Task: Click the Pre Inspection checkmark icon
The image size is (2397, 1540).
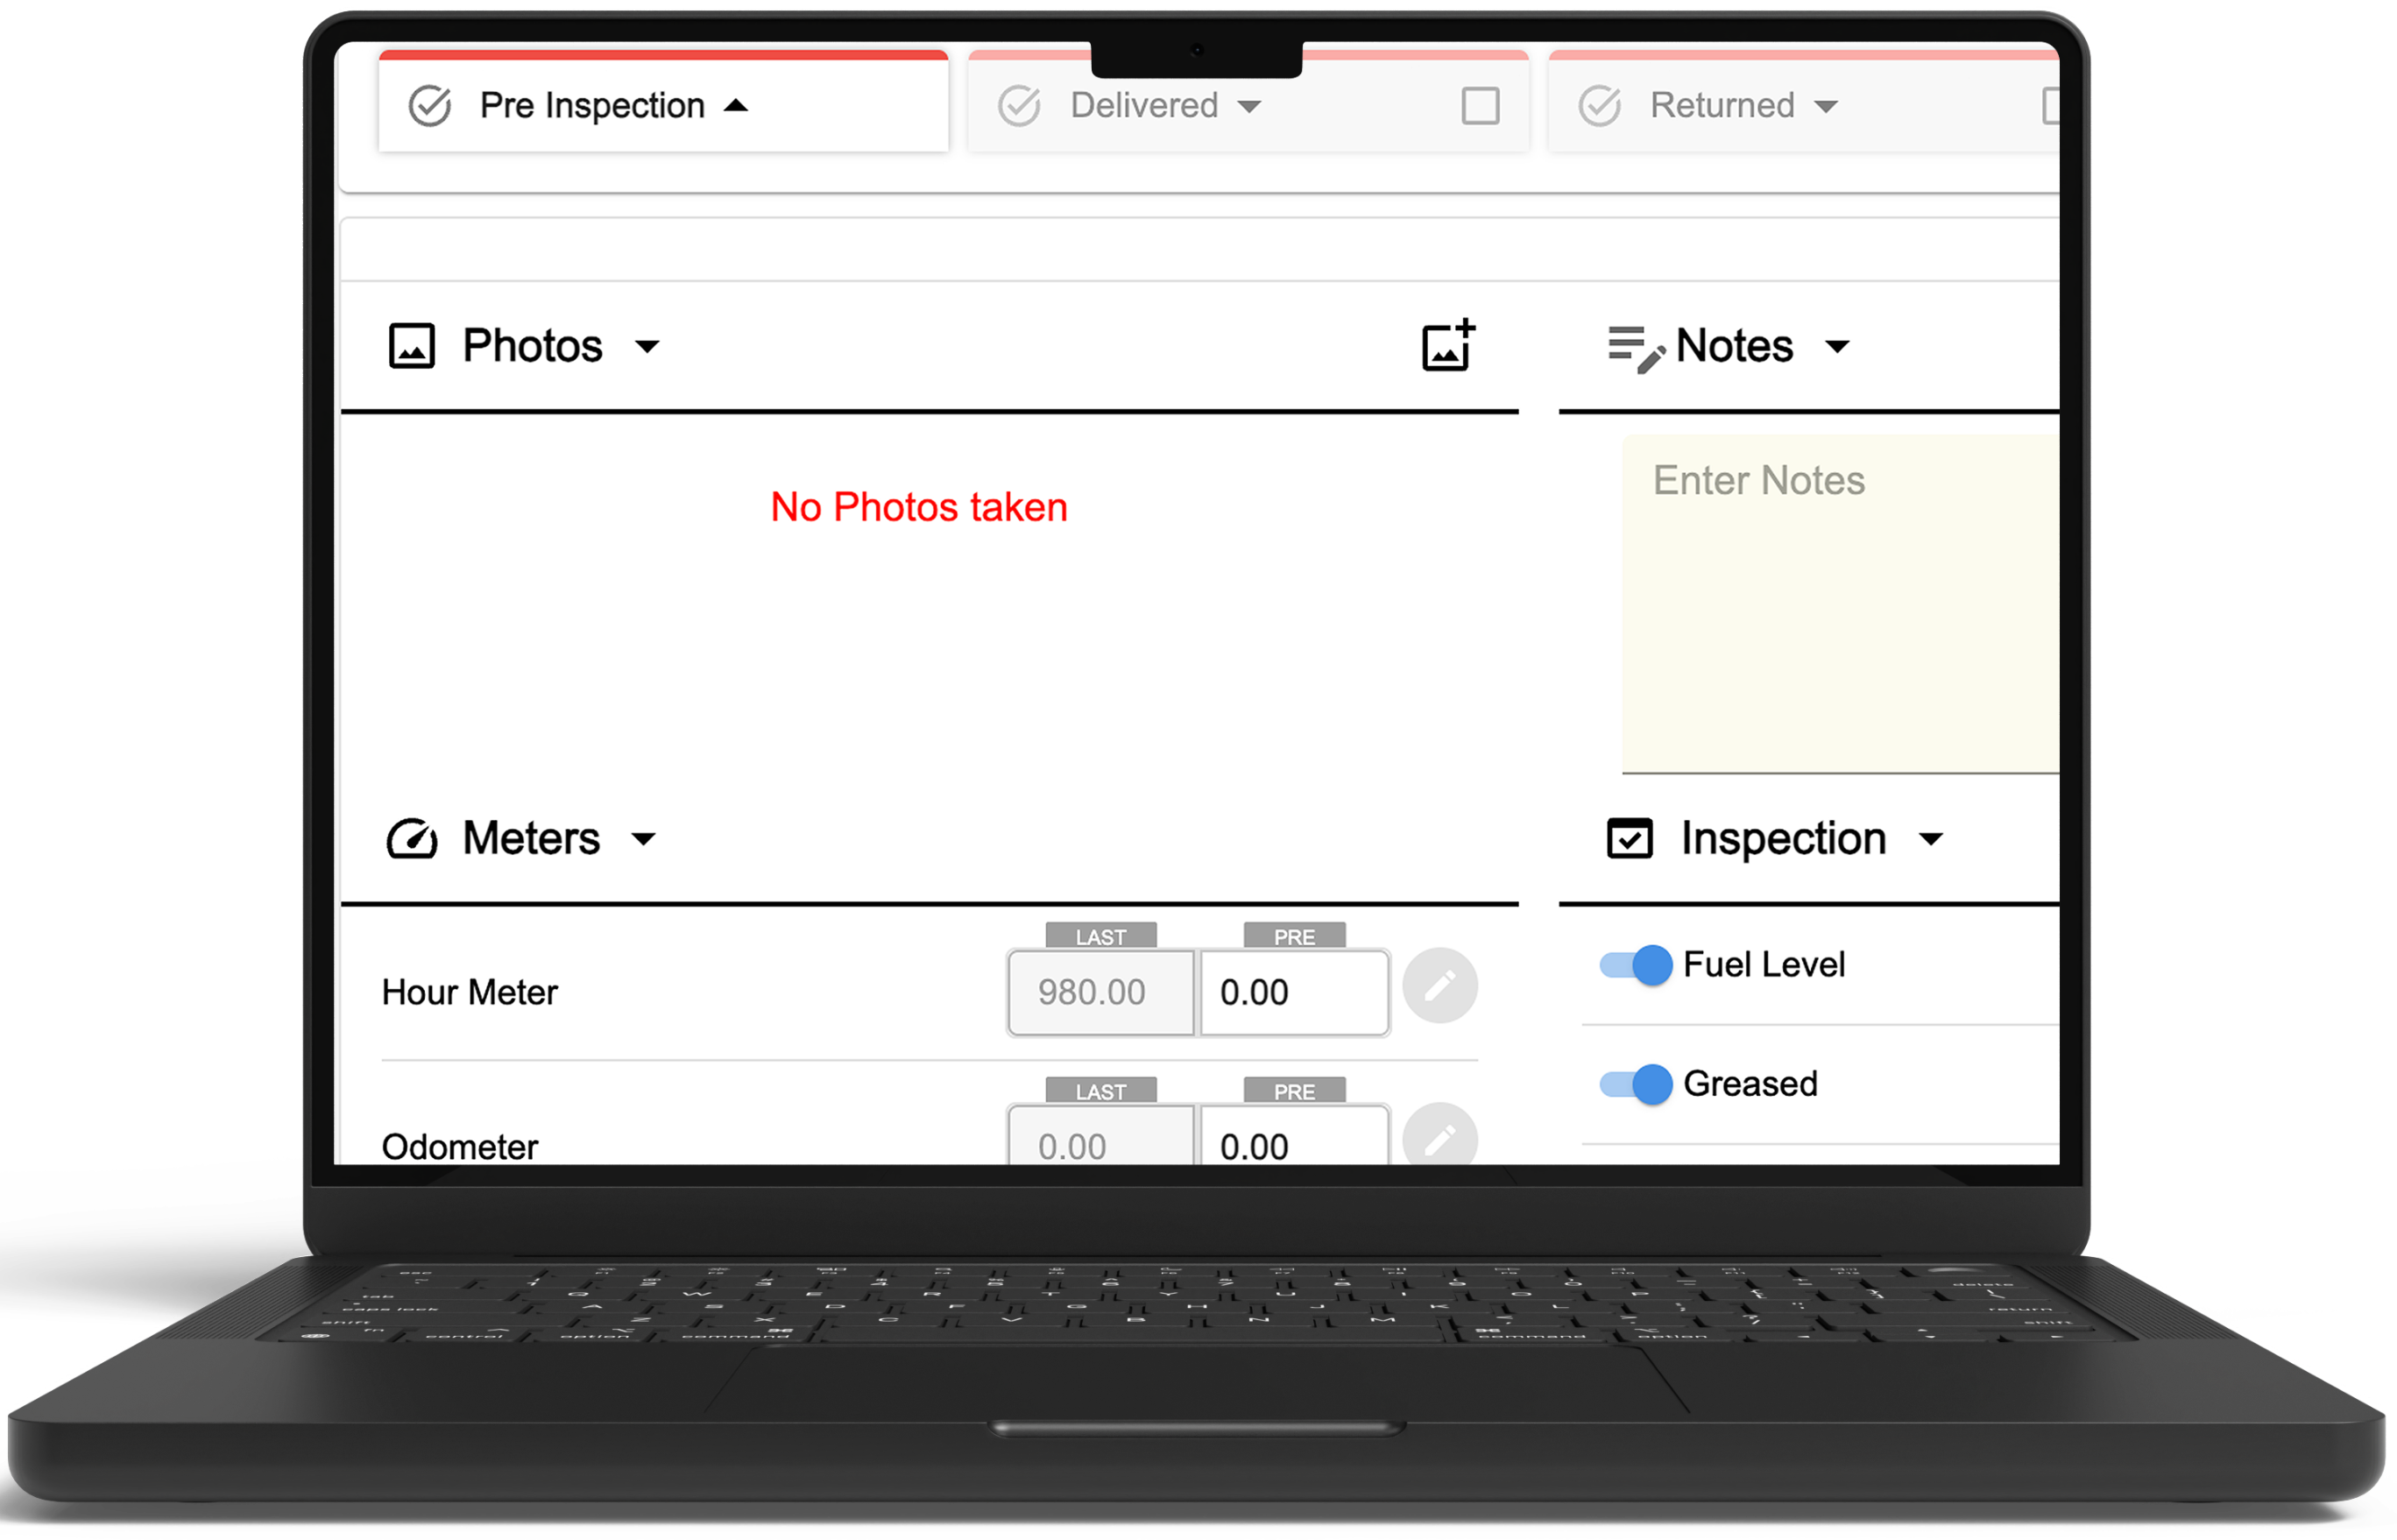Action: [430, 104]
